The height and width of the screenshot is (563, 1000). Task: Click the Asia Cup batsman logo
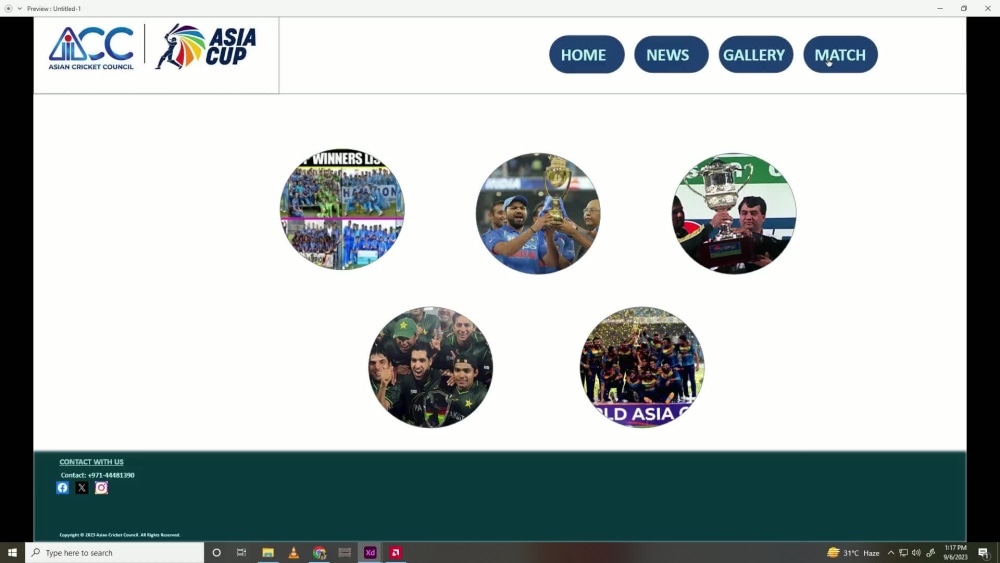coord(205,47)
